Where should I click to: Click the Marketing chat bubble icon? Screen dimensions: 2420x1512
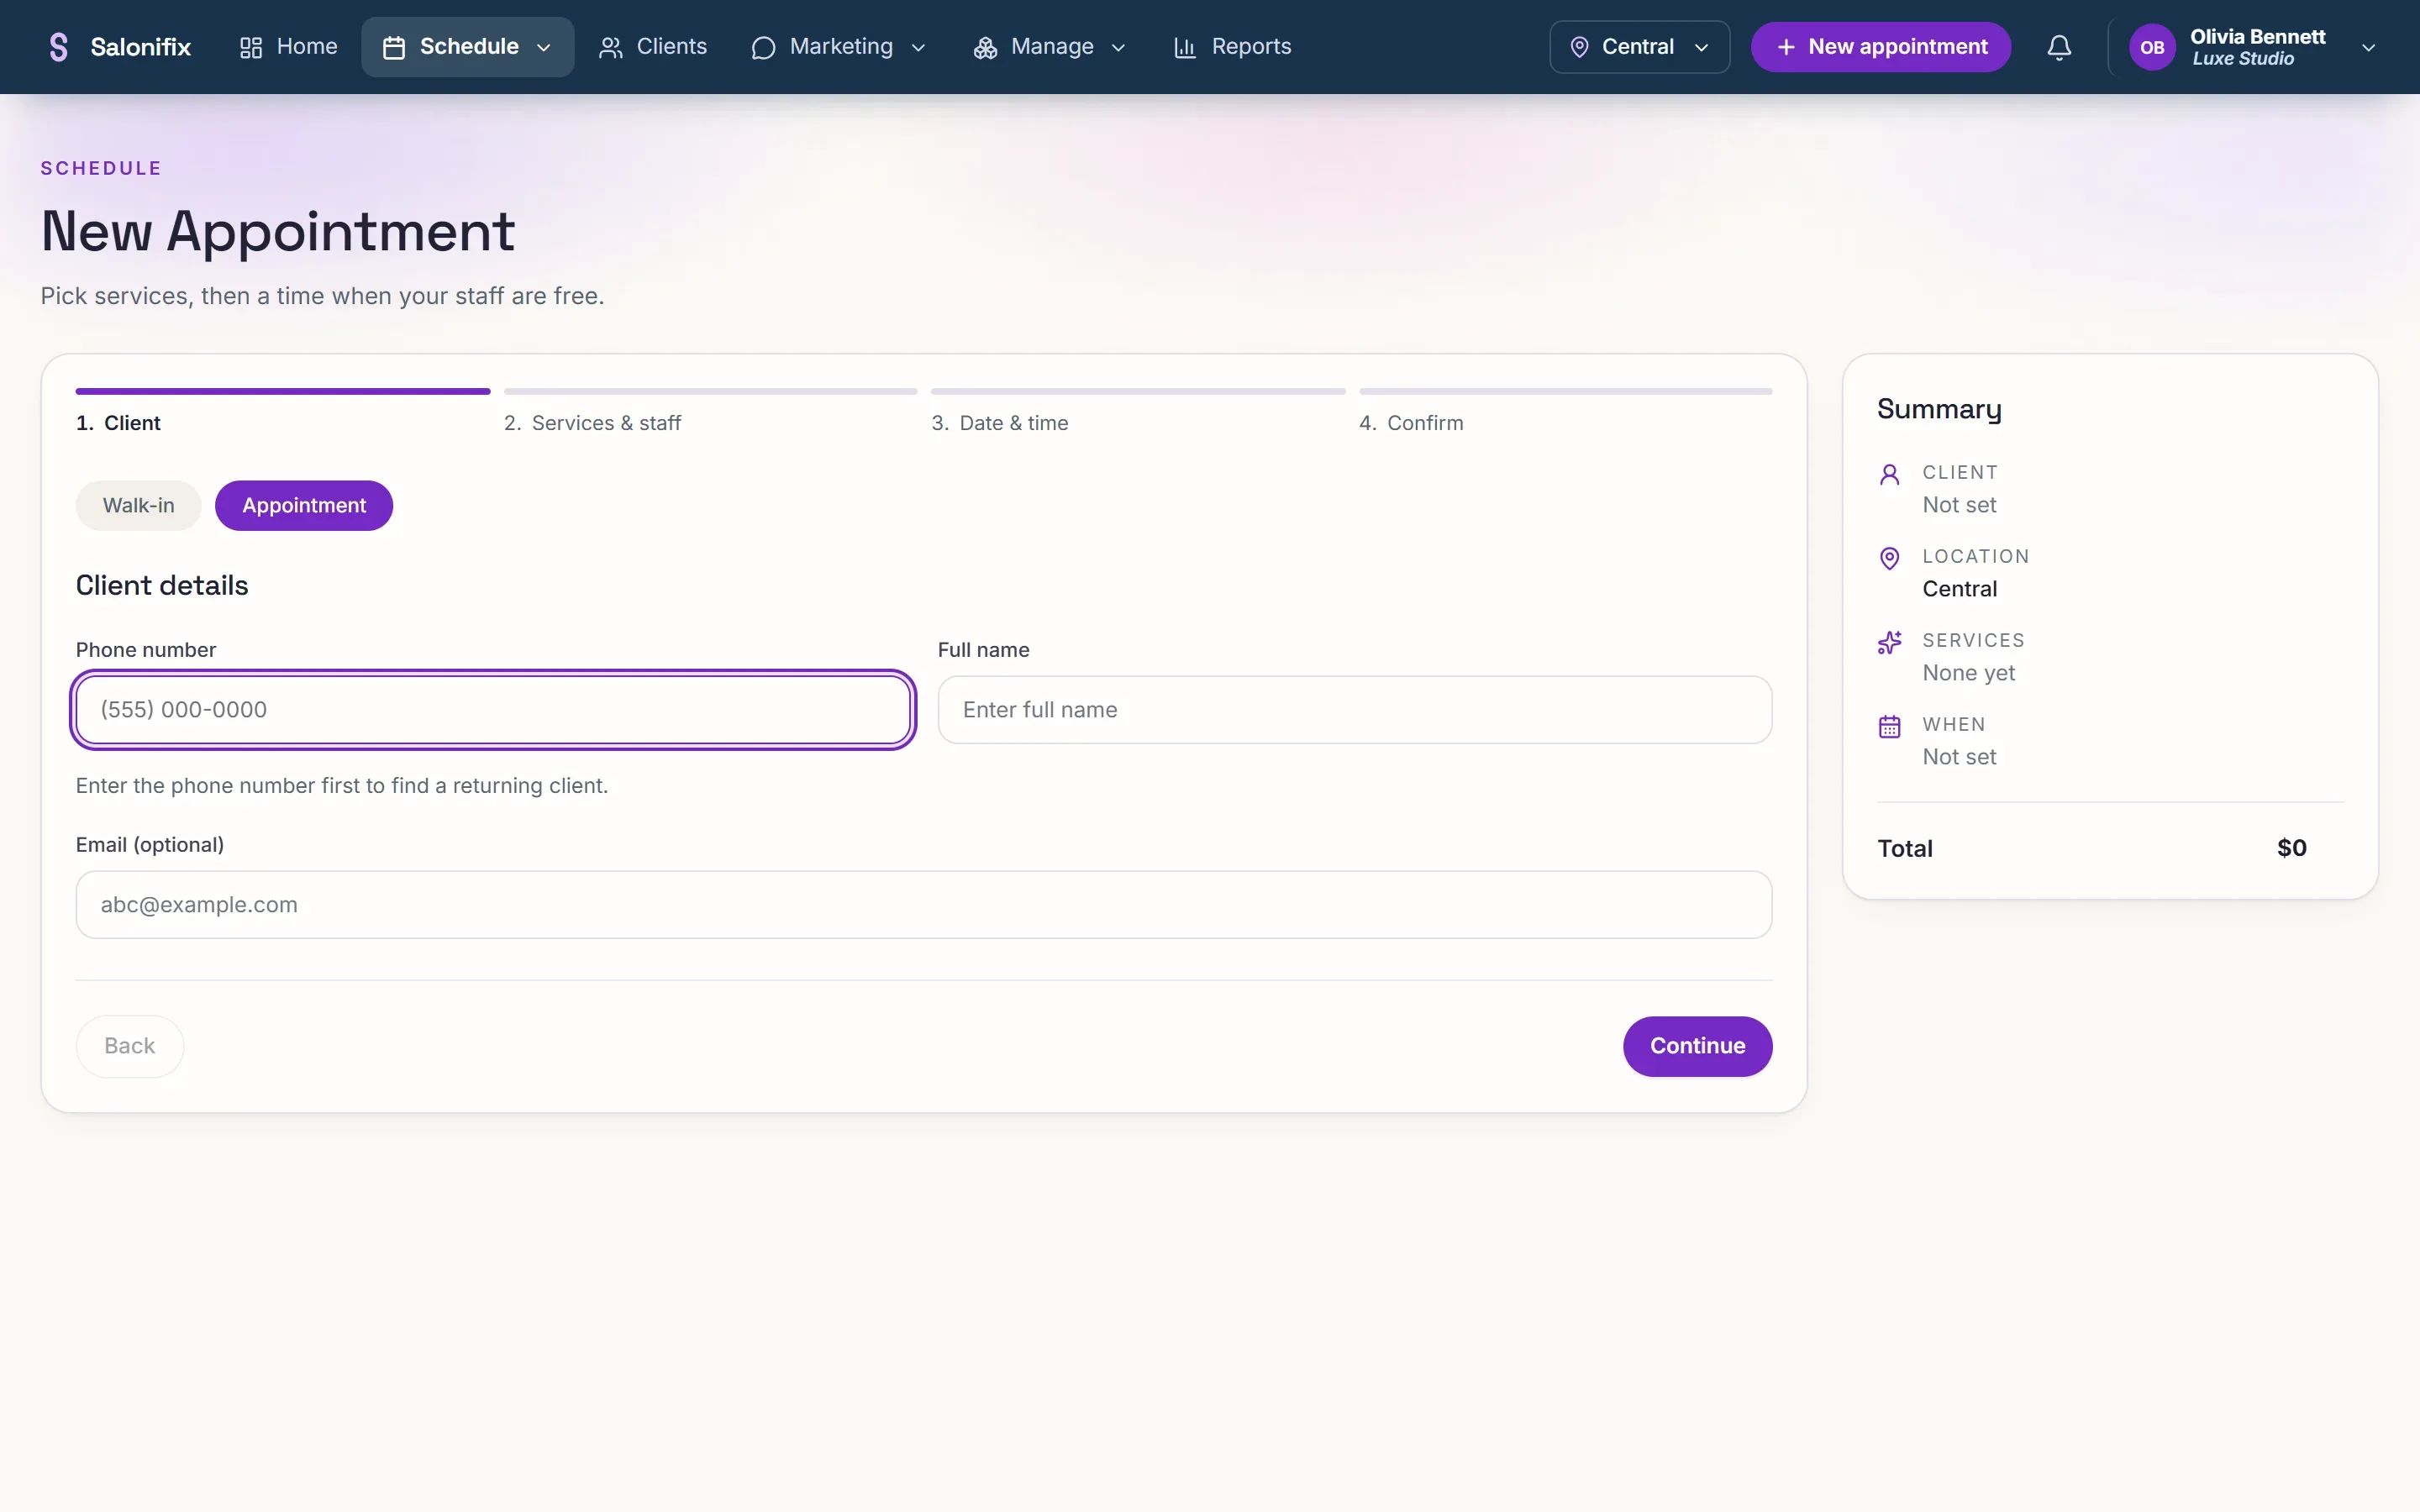coord(763,47)
